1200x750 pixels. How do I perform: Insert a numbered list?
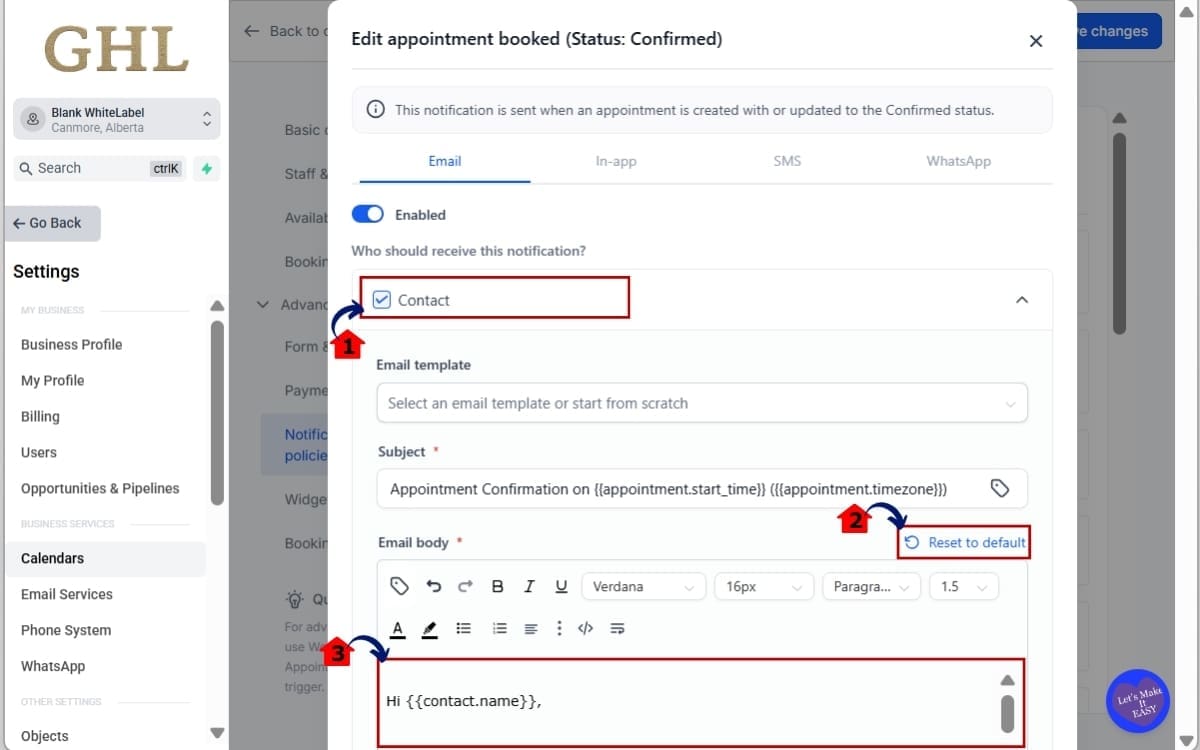pos(499,628)
